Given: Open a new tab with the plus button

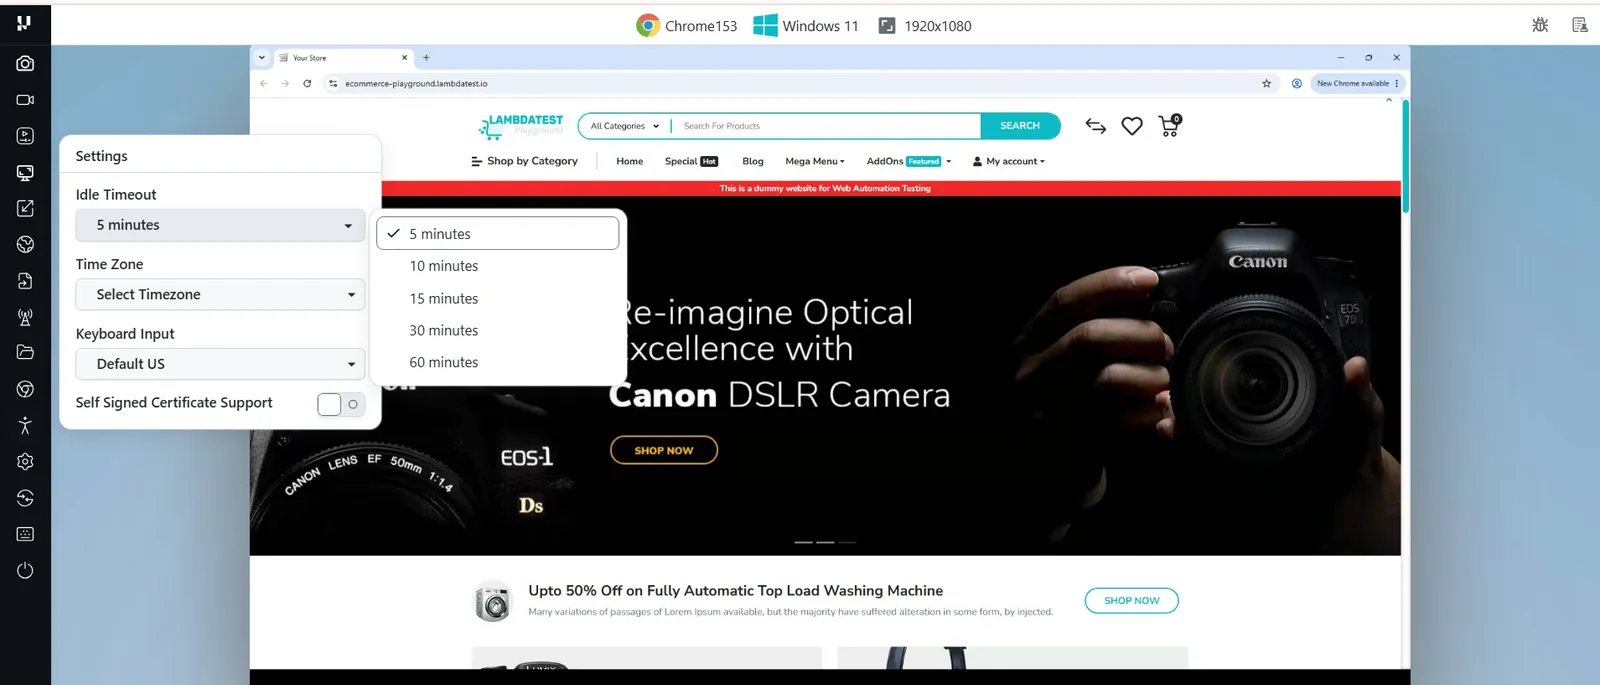Looking at the screenshot, I should coord(426,58).
